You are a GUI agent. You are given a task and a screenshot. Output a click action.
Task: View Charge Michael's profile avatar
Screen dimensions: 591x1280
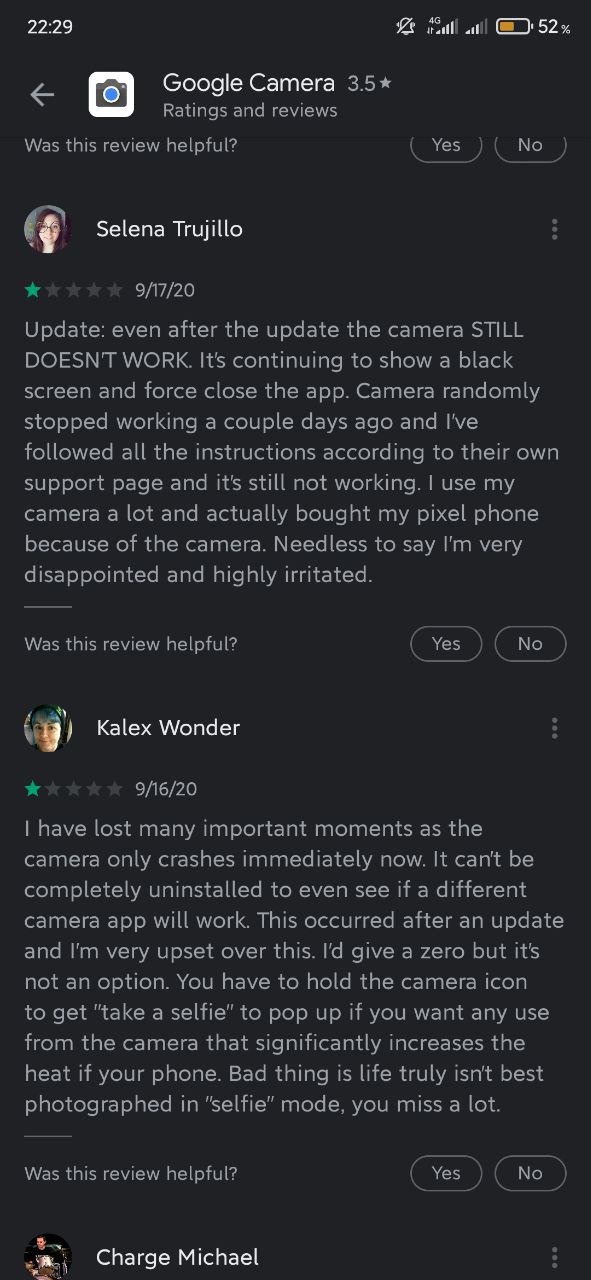click(x=48, y=1257)
